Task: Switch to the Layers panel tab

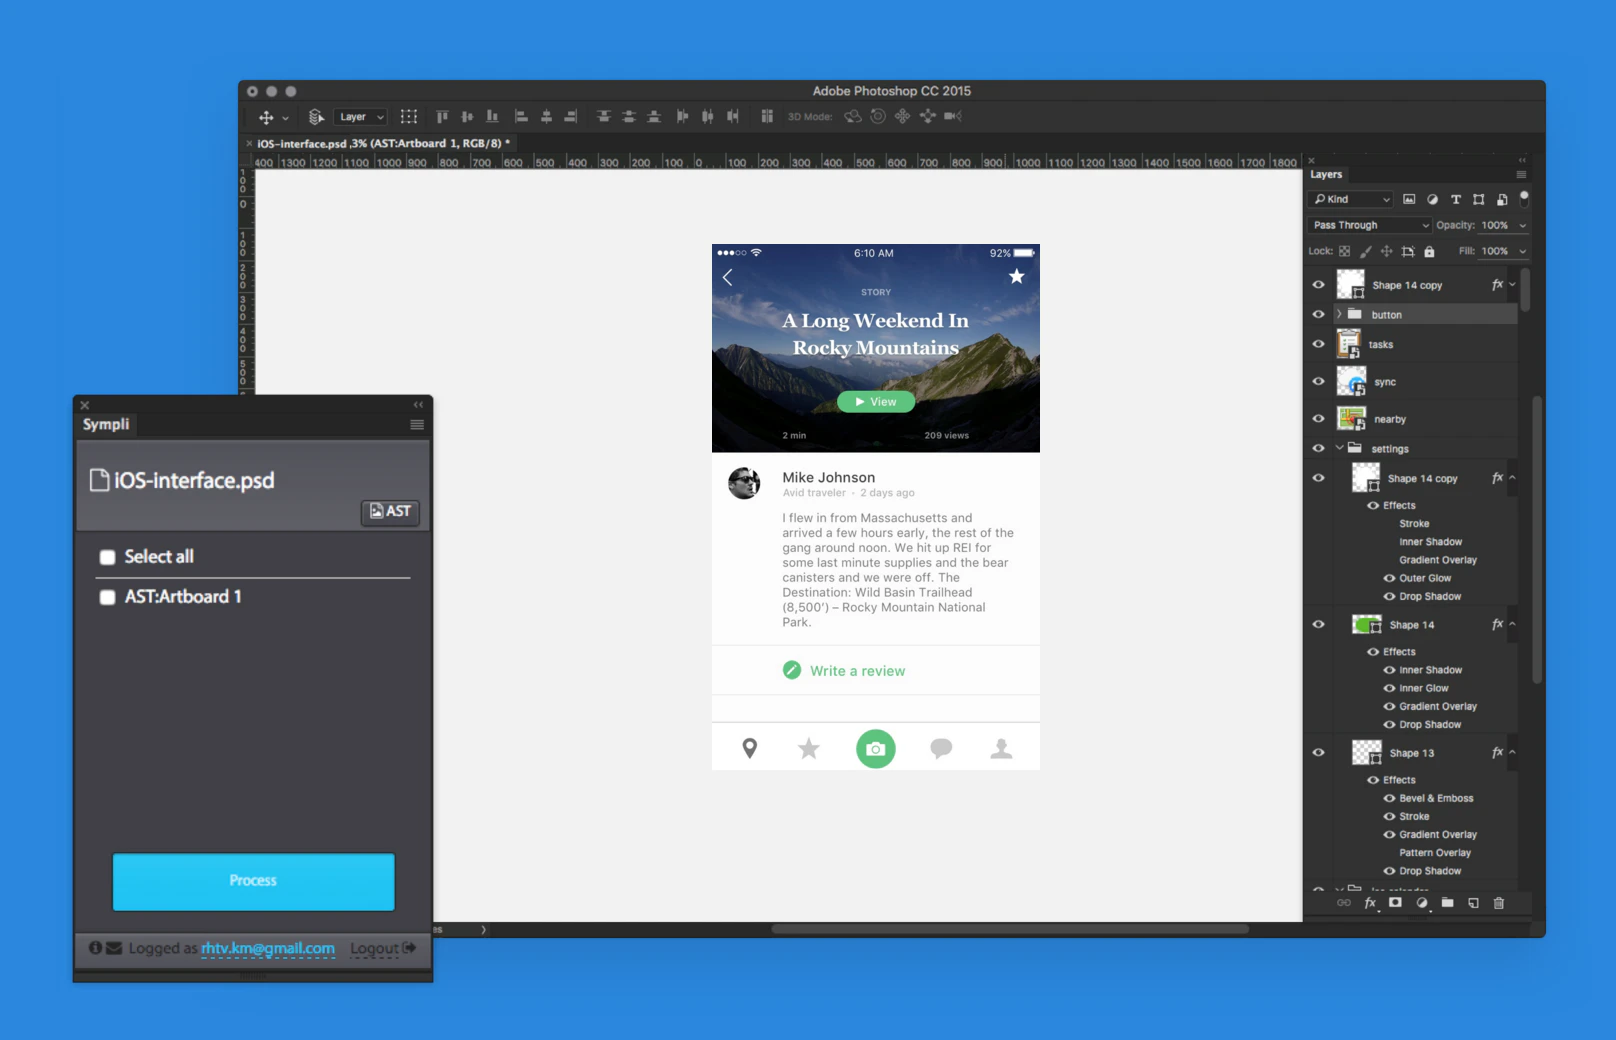Action: (1326, 174)
